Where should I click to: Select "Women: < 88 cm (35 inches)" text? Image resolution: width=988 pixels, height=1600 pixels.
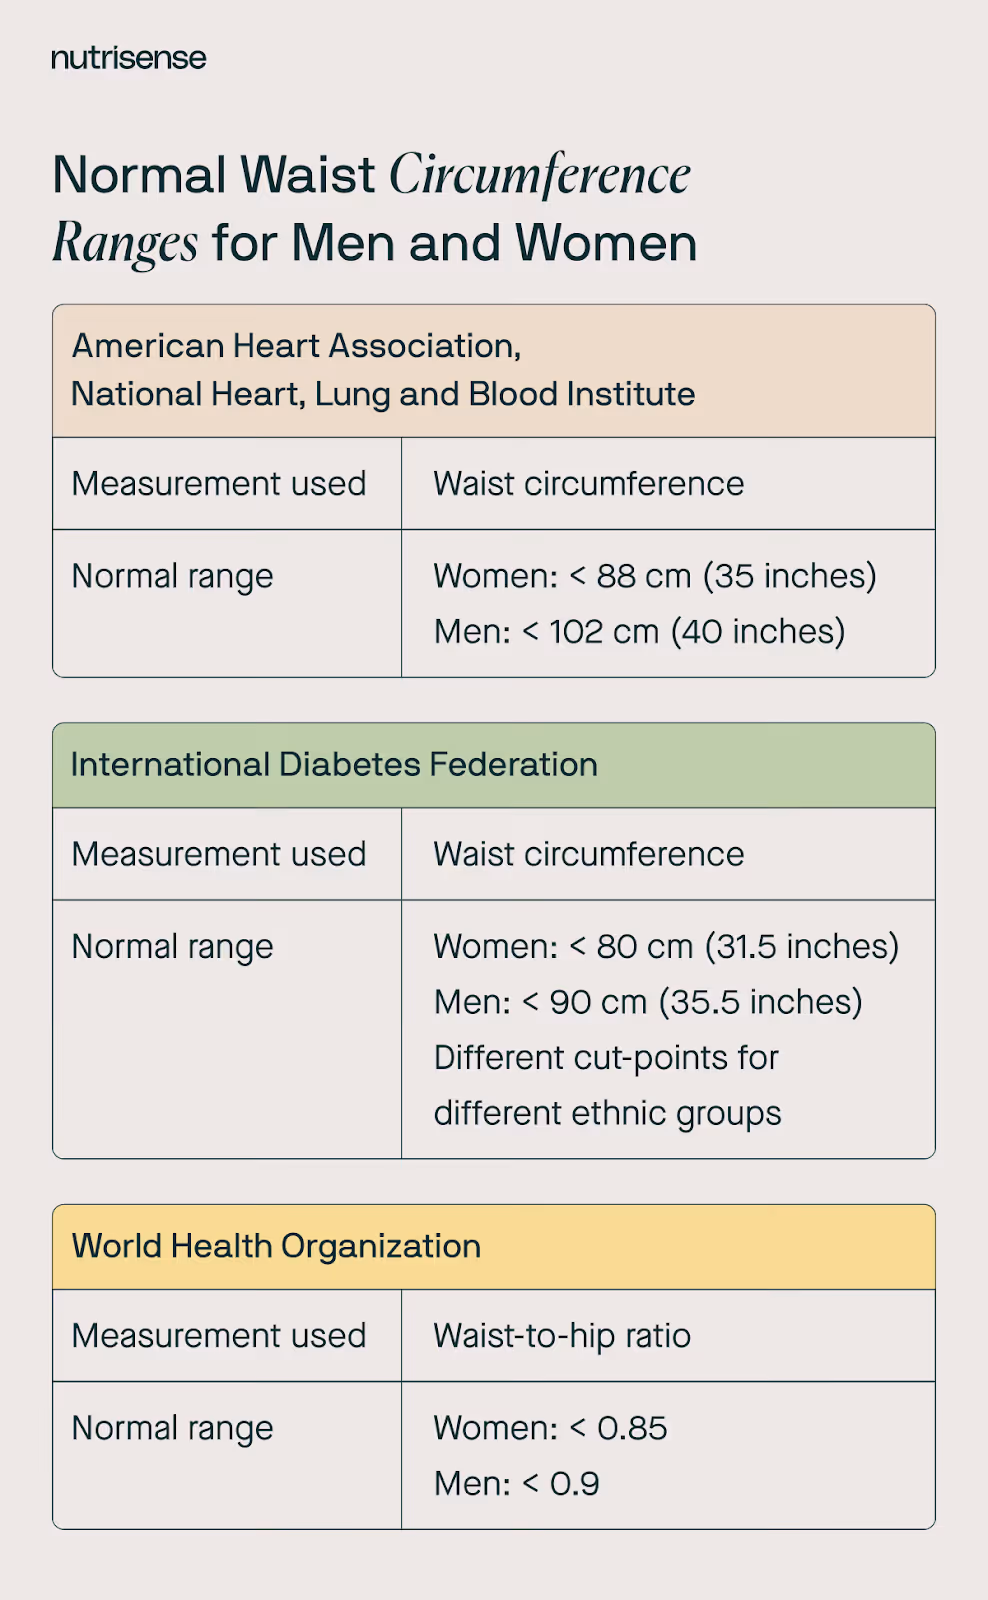click(654, 576)
